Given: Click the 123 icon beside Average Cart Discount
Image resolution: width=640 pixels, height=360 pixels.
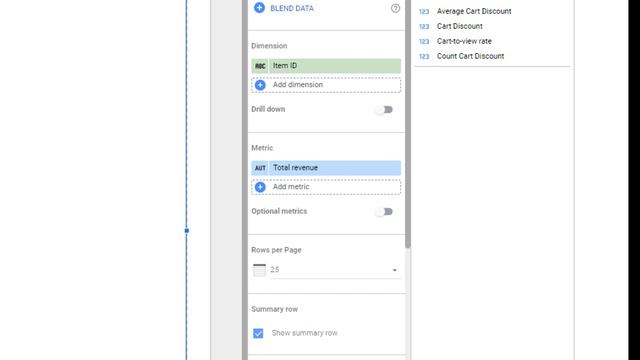Looking at the screenshot, I should (424, 11).
